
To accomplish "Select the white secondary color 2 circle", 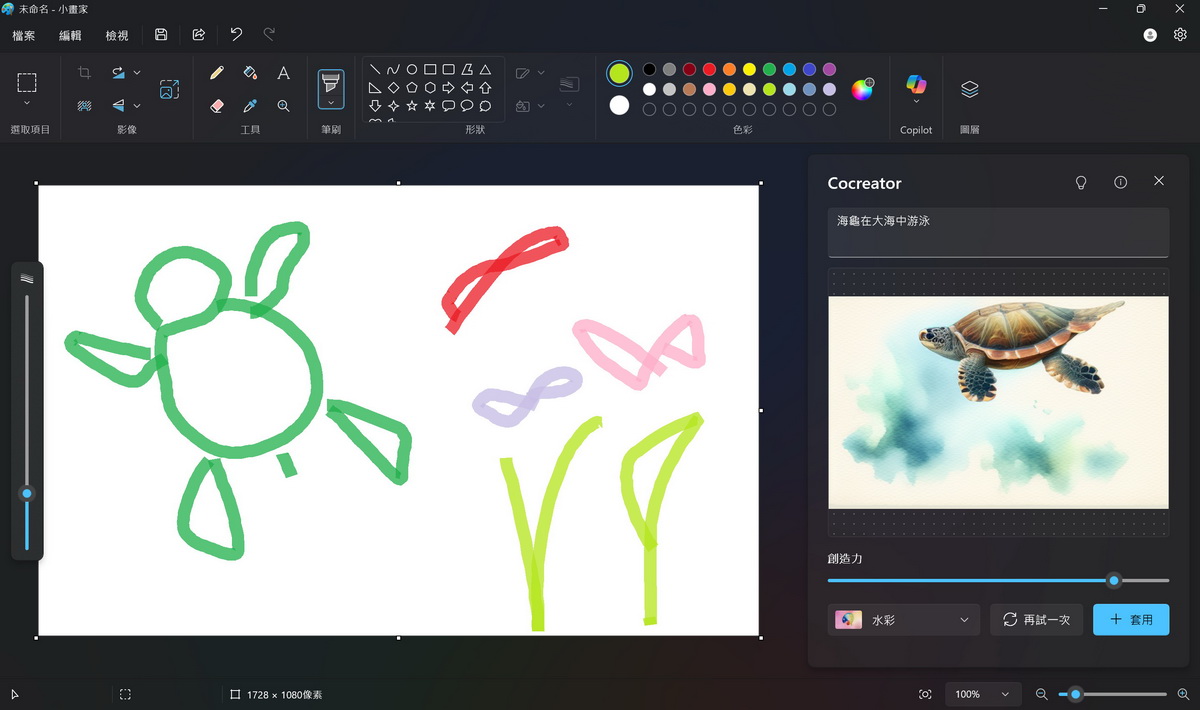I will pos(619,105).
